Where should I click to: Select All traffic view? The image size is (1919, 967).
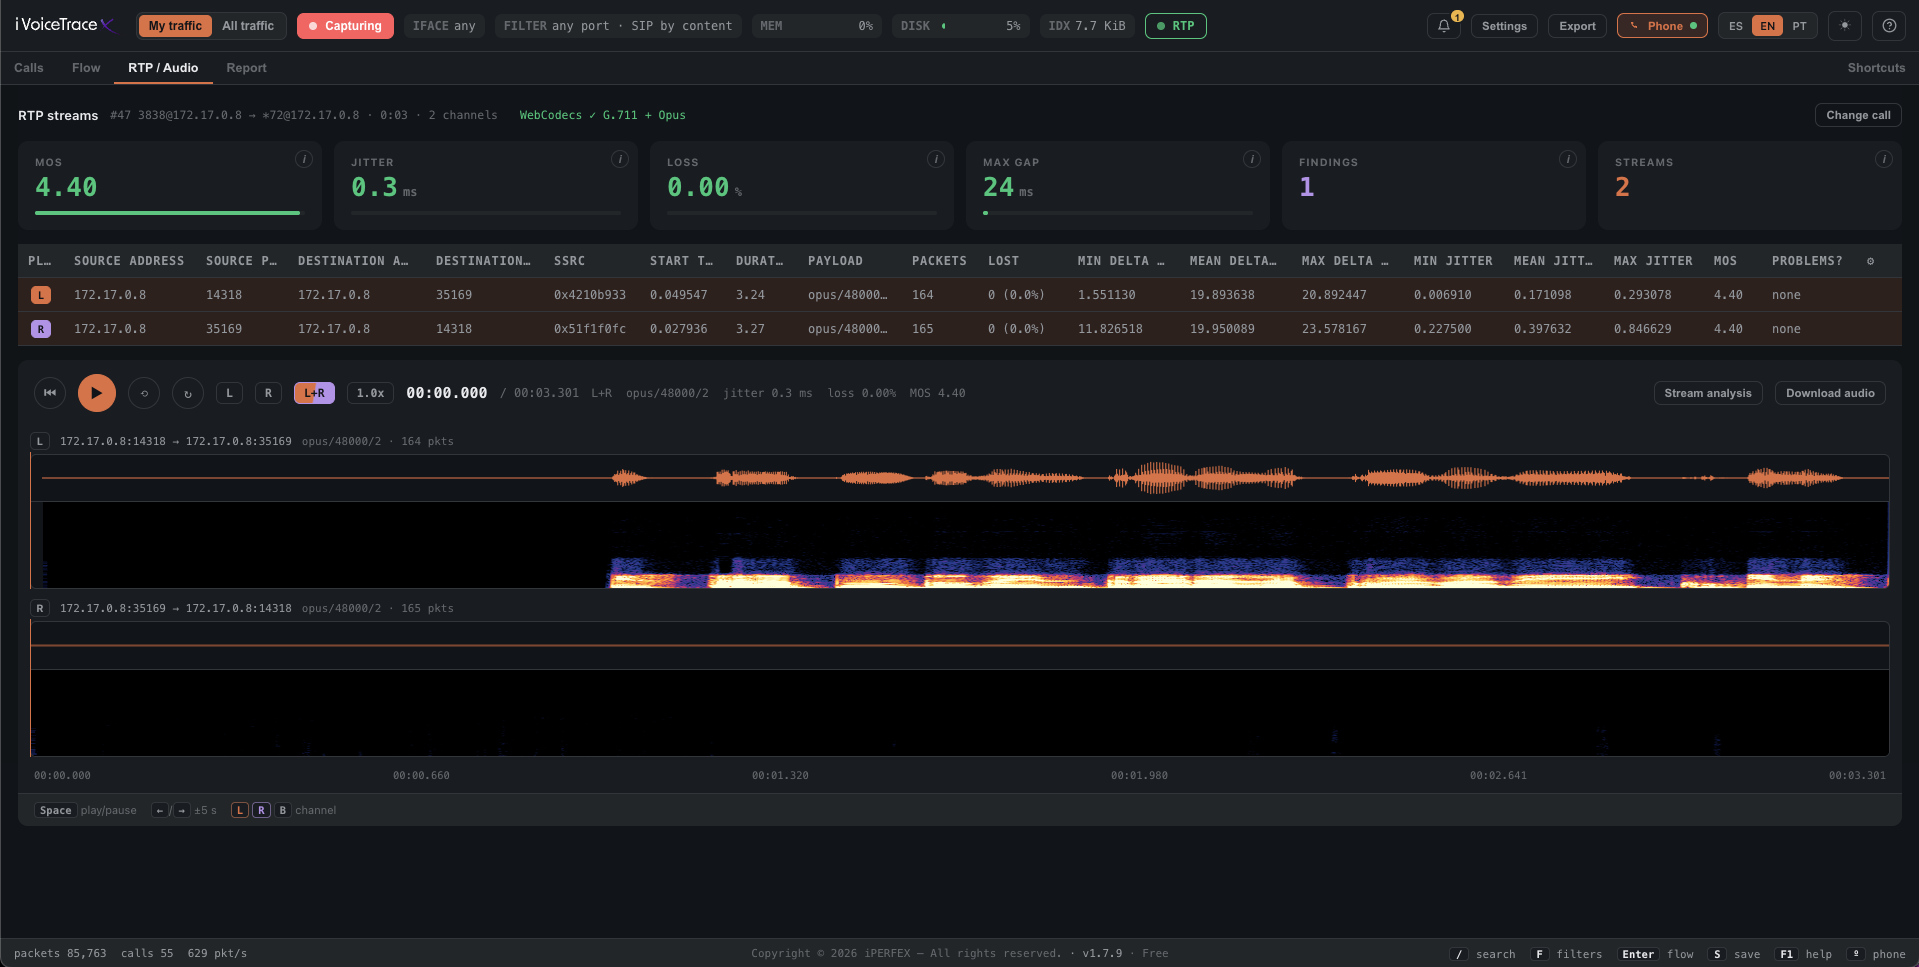tap(248, 26)
